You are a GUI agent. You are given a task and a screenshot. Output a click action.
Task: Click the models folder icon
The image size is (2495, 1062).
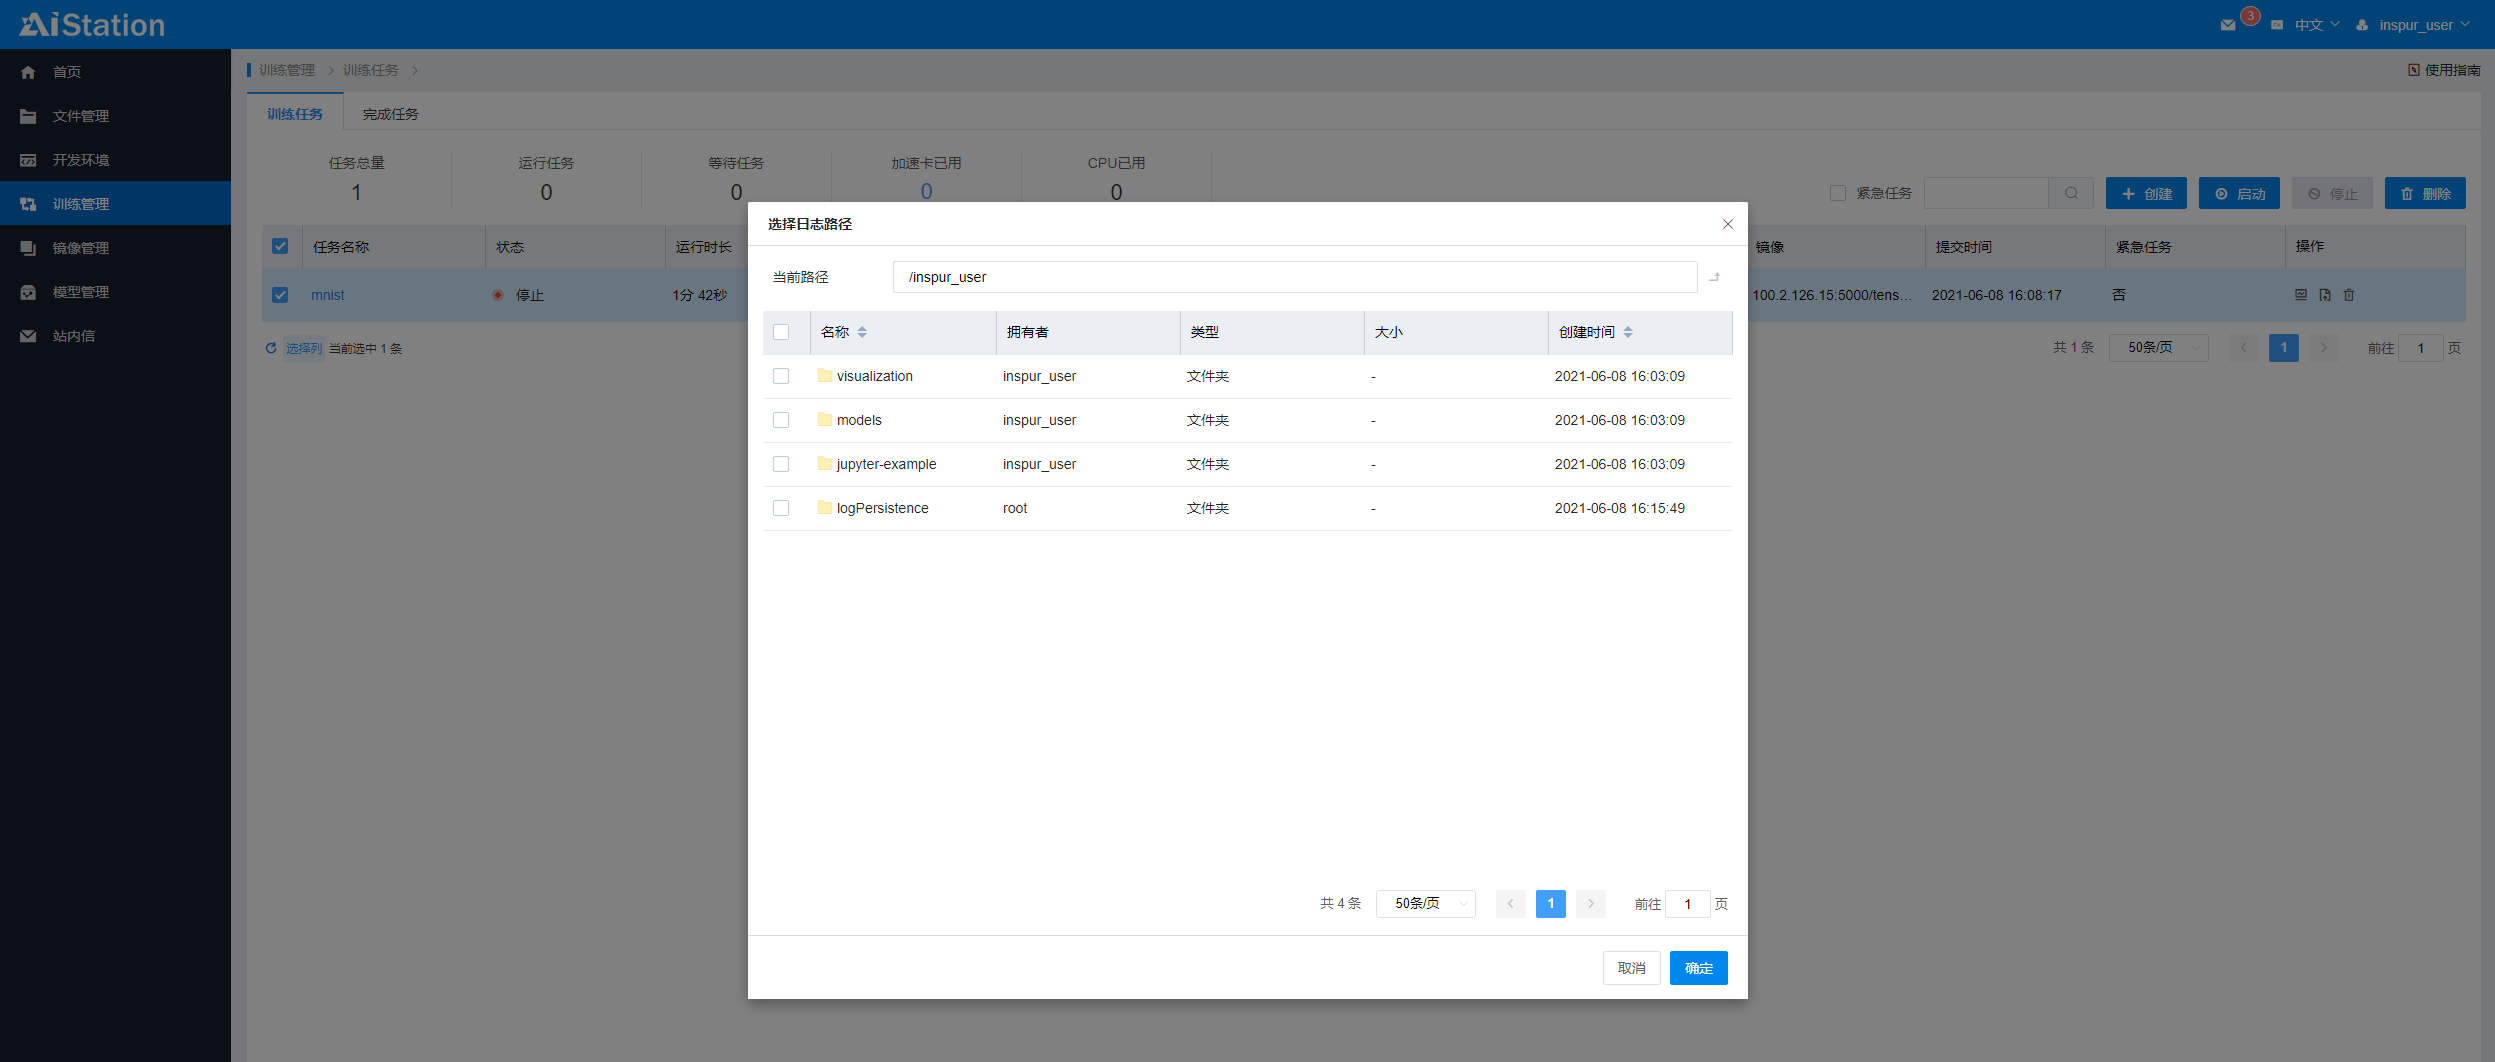click(824, 420)
